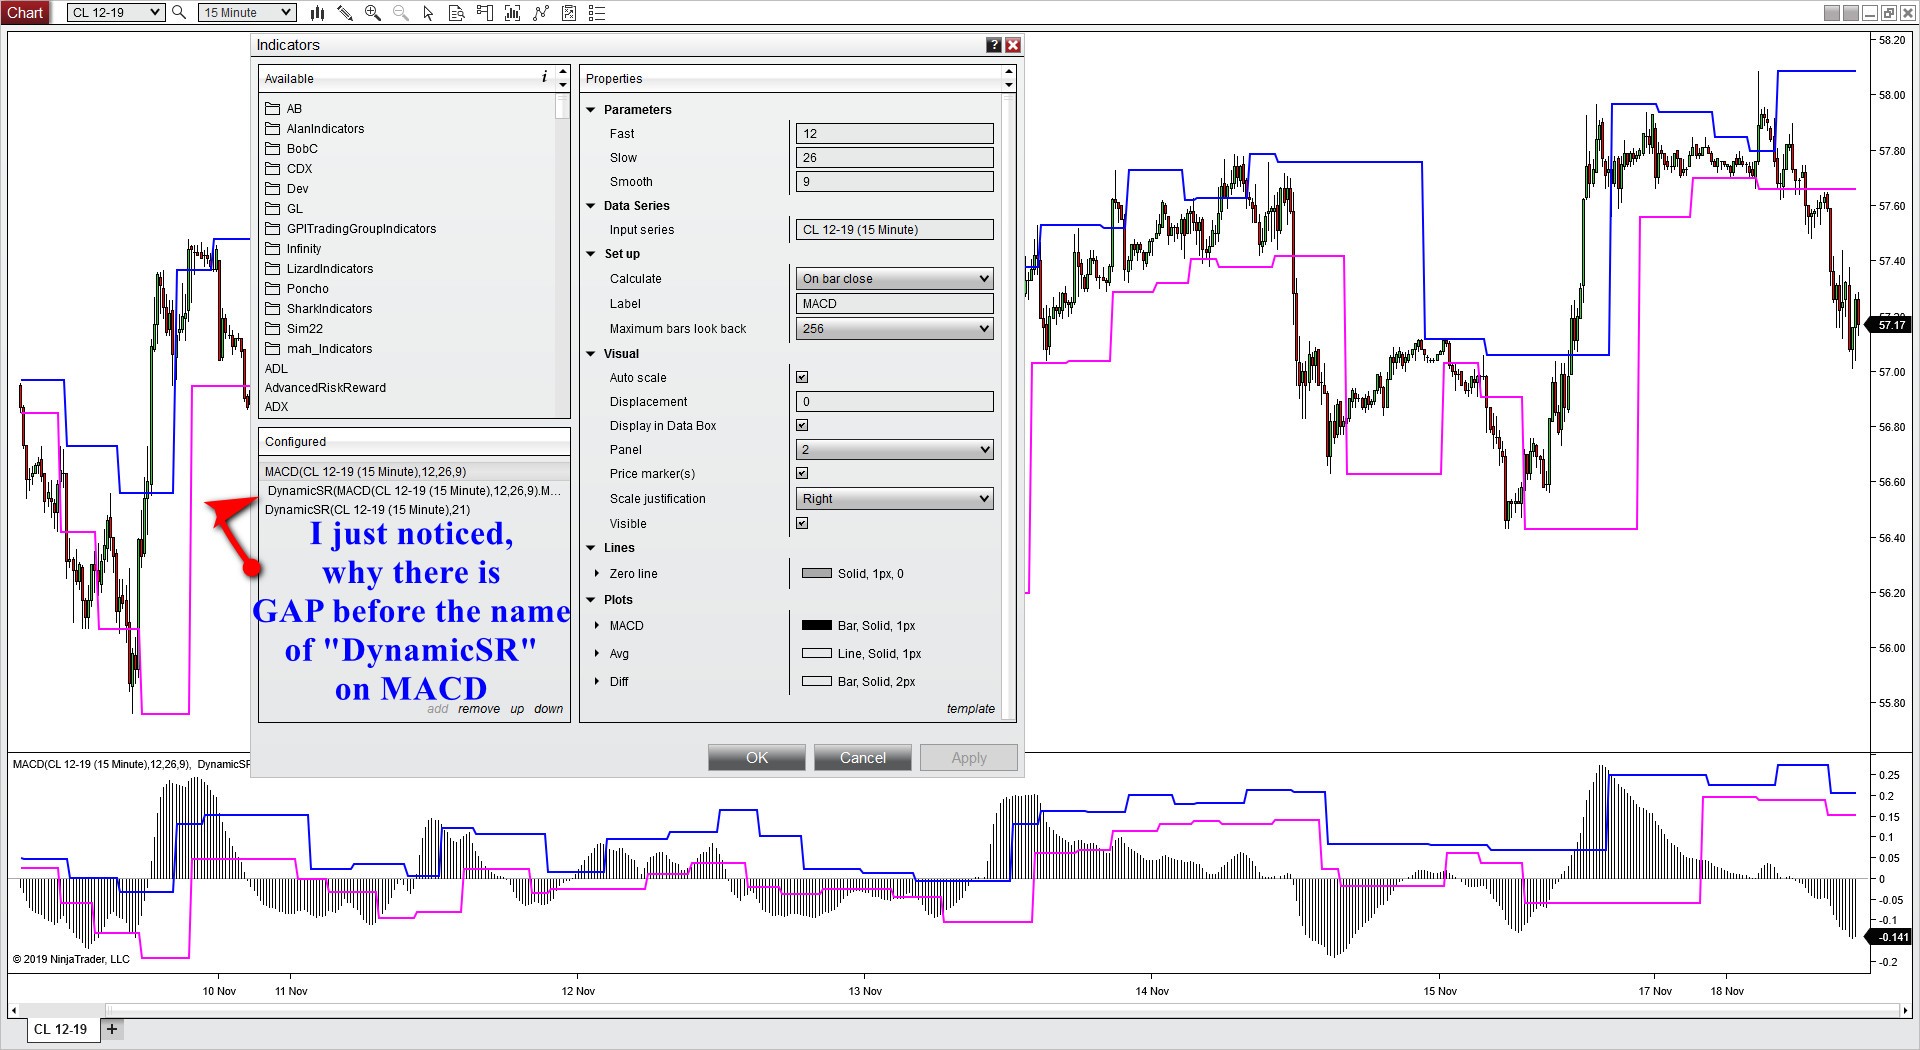This screenshot has width=1920, height=1050.
Task: Open the template link
Action: [971, 708]
